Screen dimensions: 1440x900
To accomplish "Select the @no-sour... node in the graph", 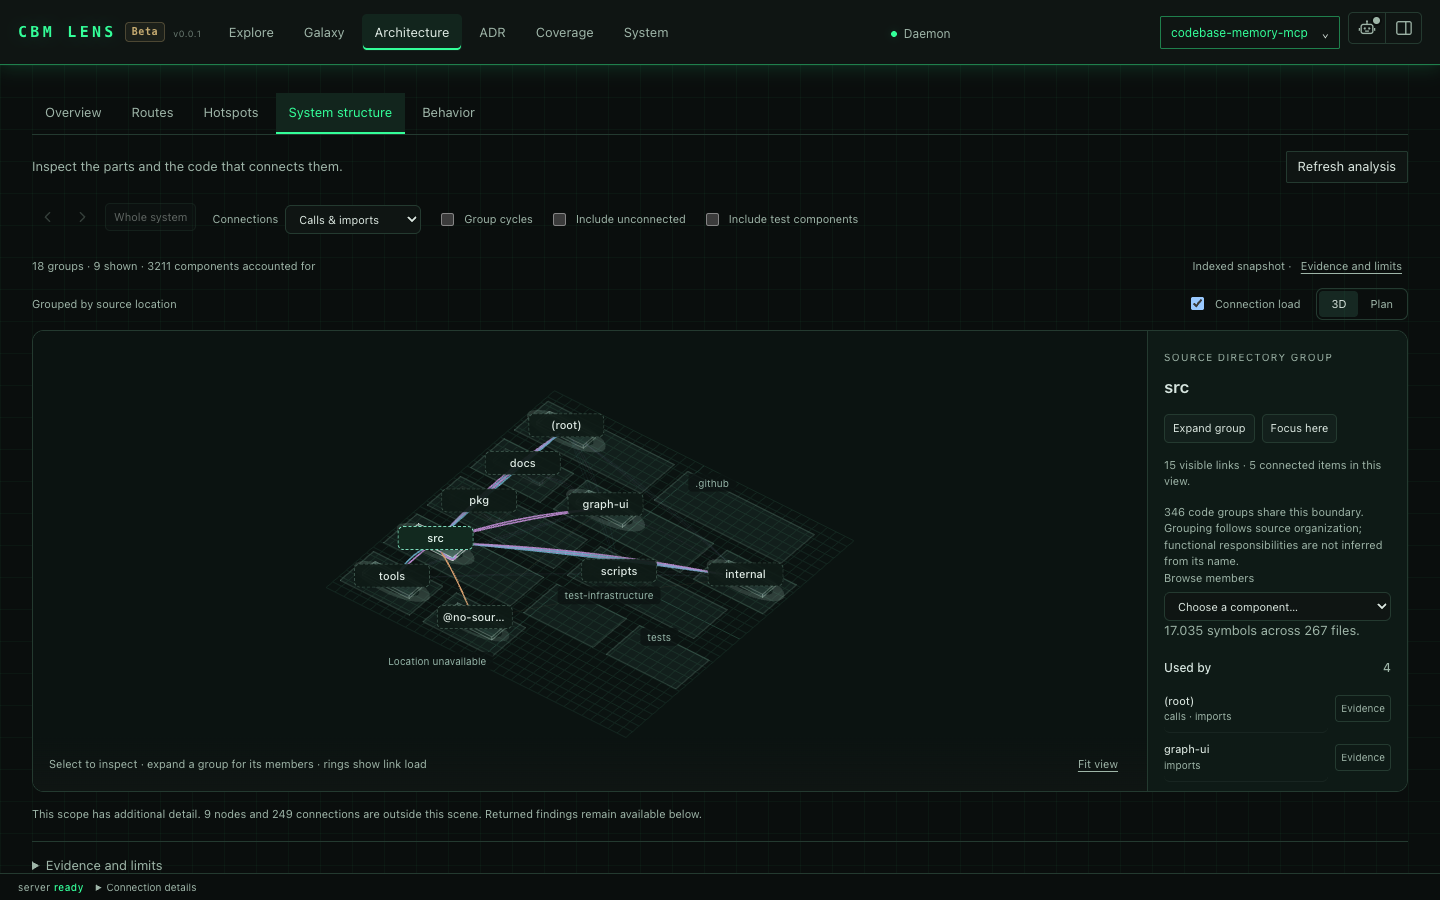I will [474, 617].
